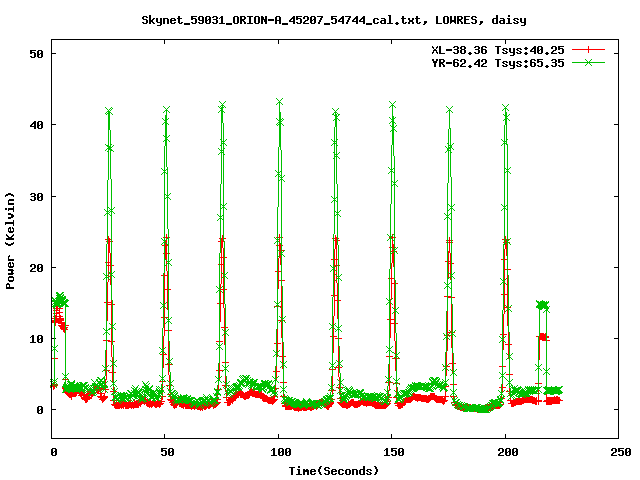The height and width of the screenshot is (480, 640).
Task: Select the legend entry 'XL-38.36 Tsys:40.25'
Action: (x=498, y=50)
